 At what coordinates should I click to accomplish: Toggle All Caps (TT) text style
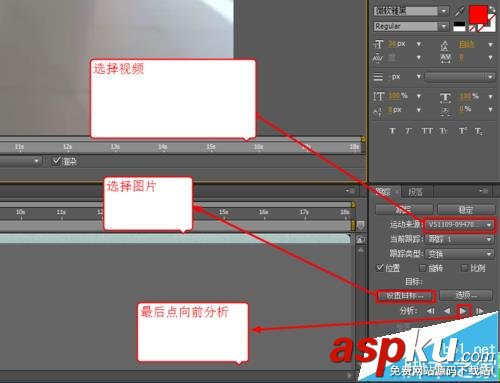click(427, 131)
